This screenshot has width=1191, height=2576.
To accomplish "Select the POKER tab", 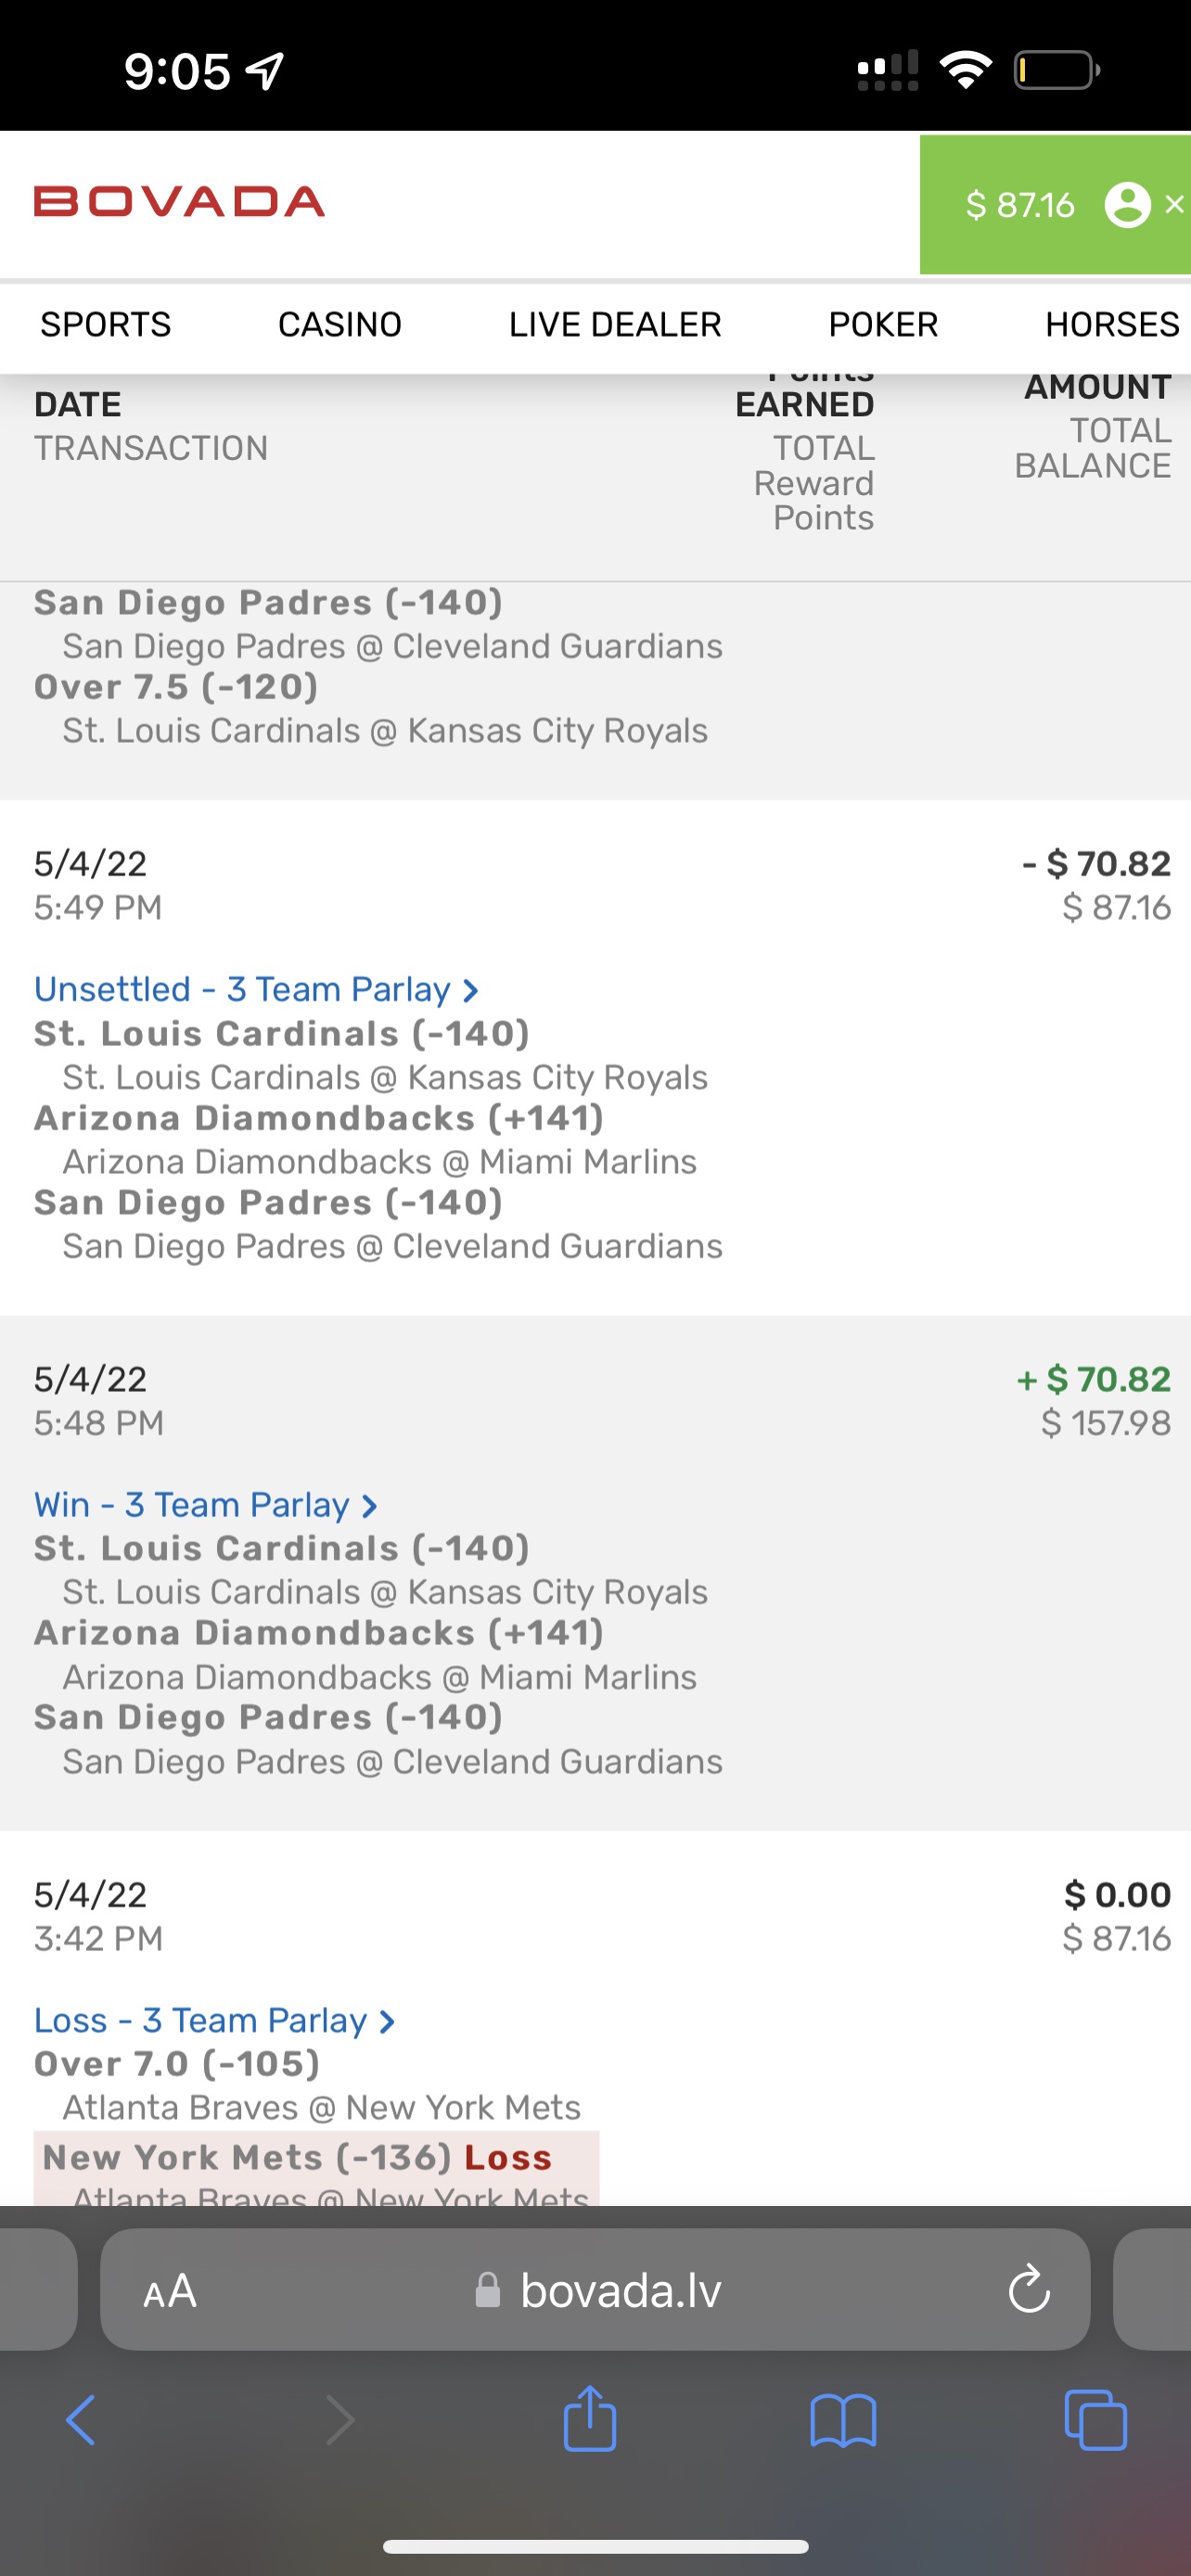I will [x=883, y=325].
